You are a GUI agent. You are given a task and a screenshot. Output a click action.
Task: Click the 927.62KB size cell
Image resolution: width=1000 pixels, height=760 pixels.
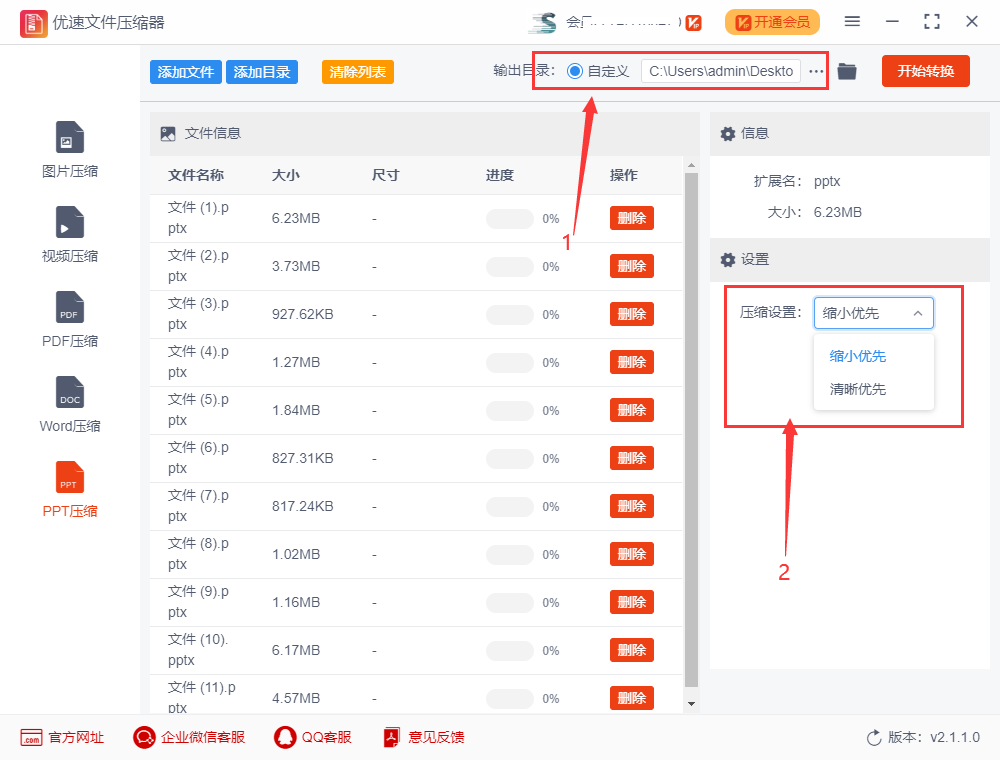pos(302,314)
